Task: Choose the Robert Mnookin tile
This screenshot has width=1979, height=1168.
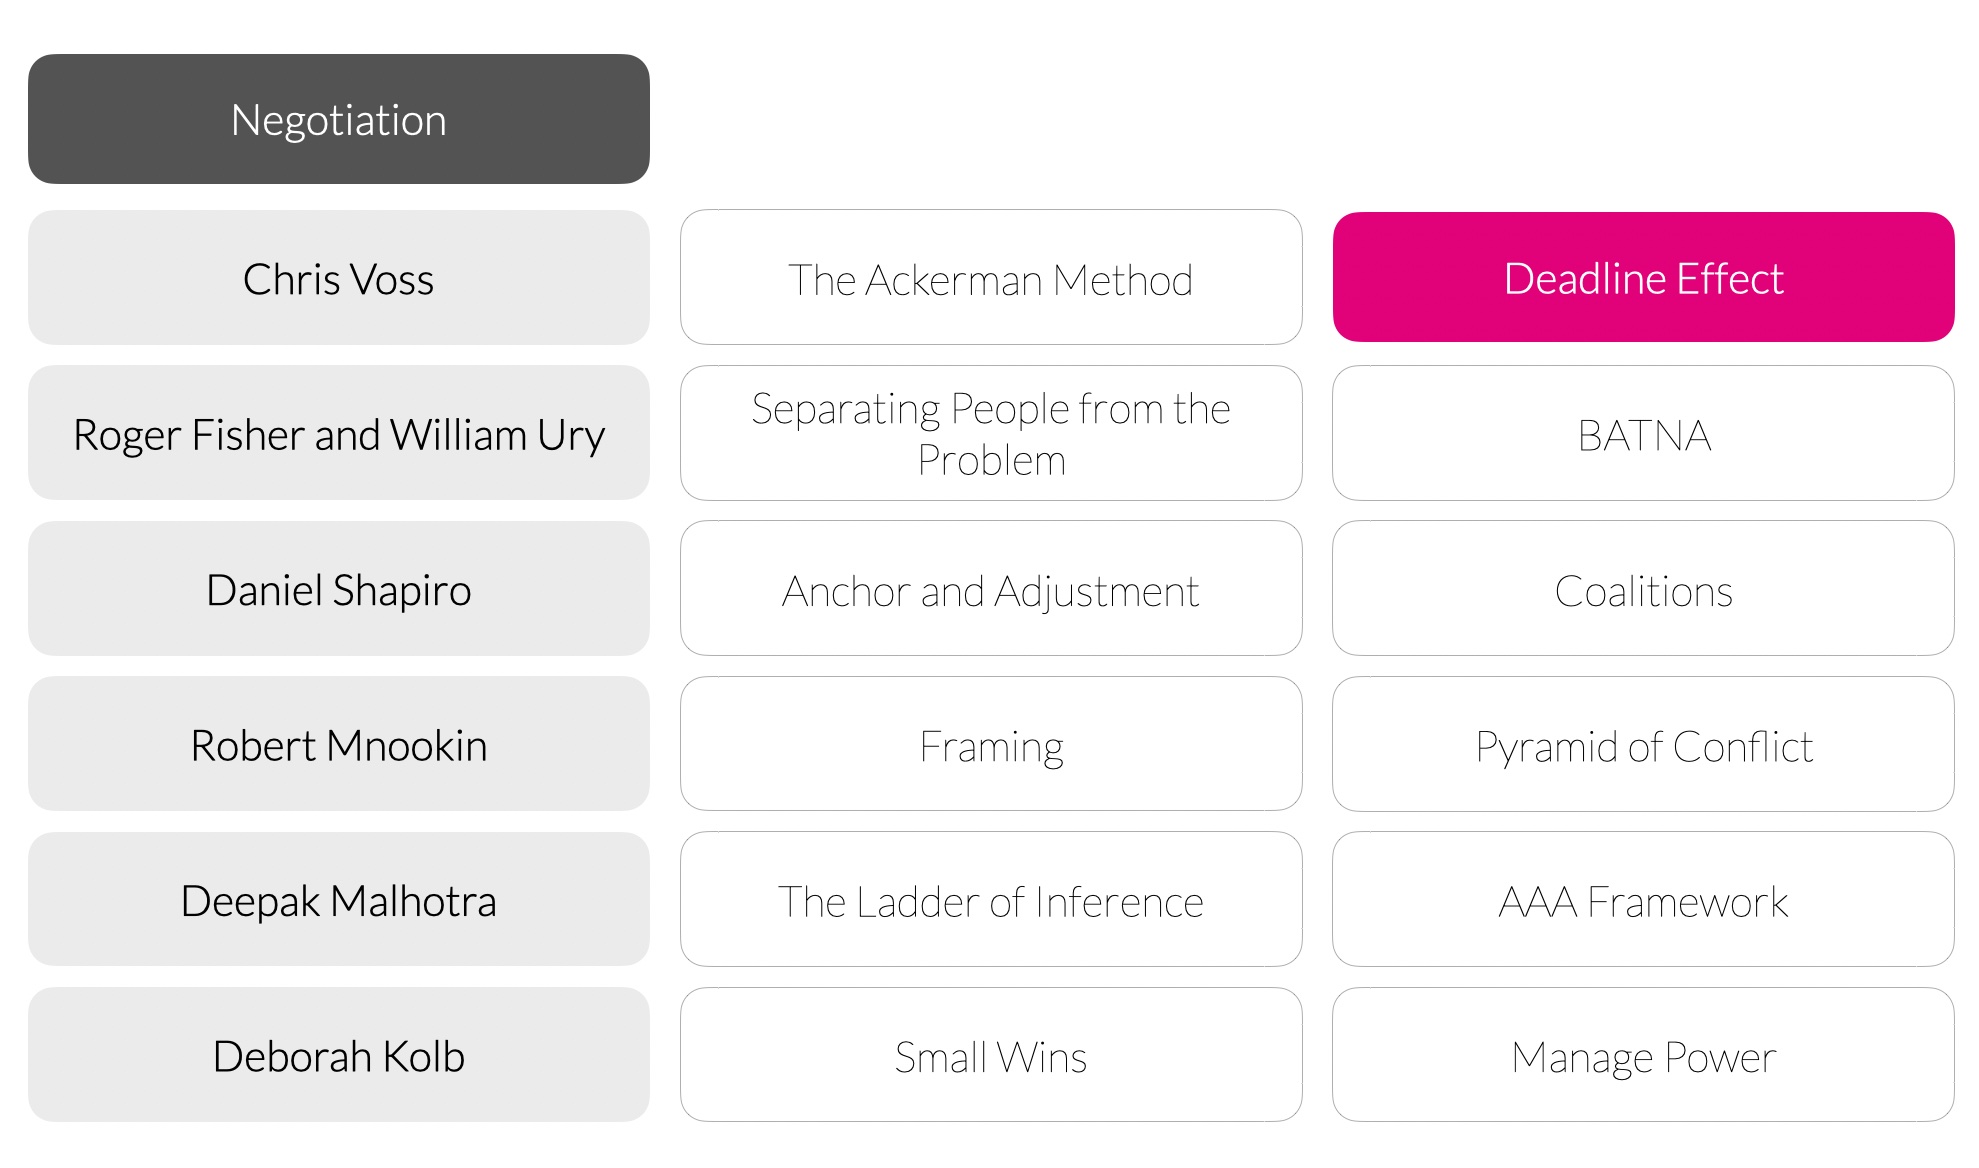Action: coord(338,744)
